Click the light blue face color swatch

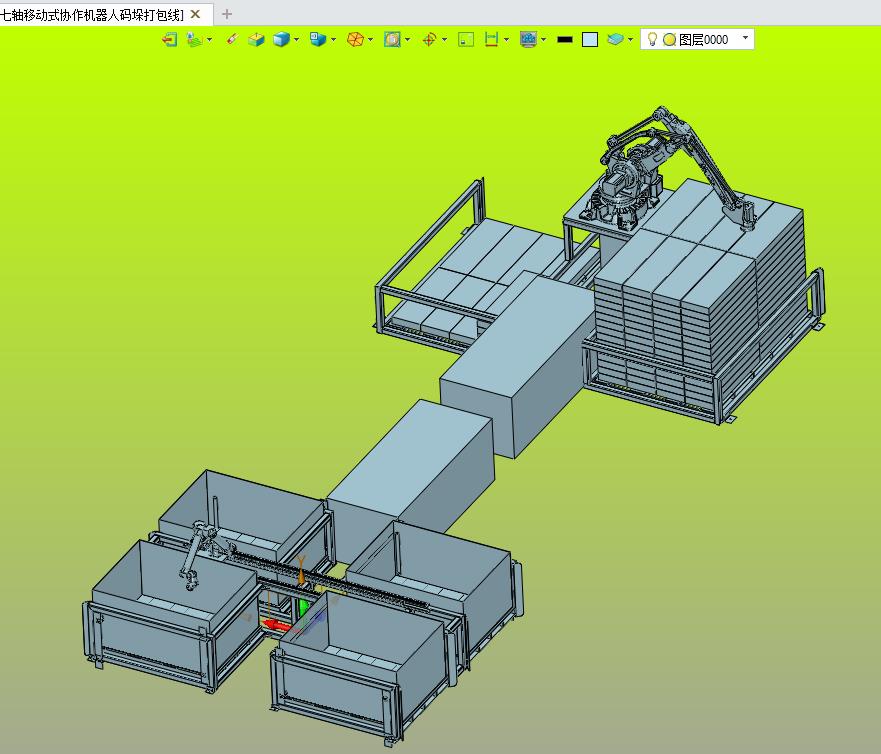coord(590,39)
